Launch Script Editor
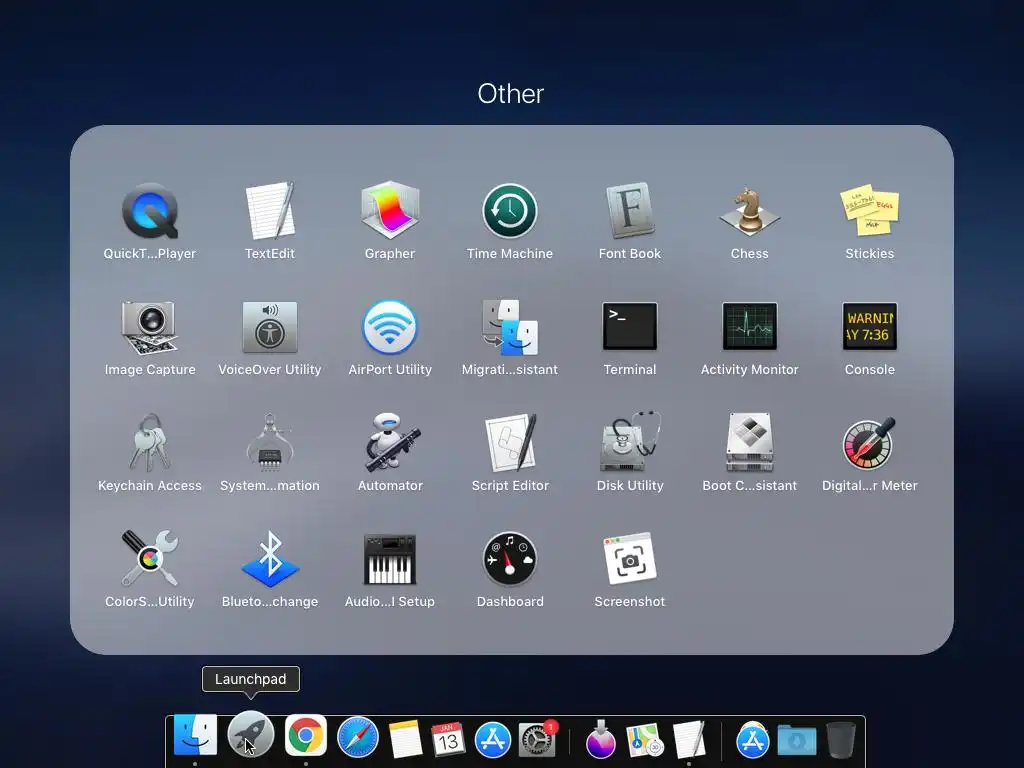Viewport: 1024px width, 768px height. point(510,443)
